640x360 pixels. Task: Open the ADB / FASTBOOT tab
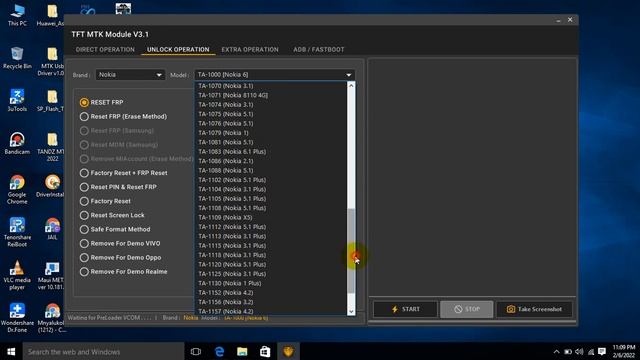pos(318,49)
